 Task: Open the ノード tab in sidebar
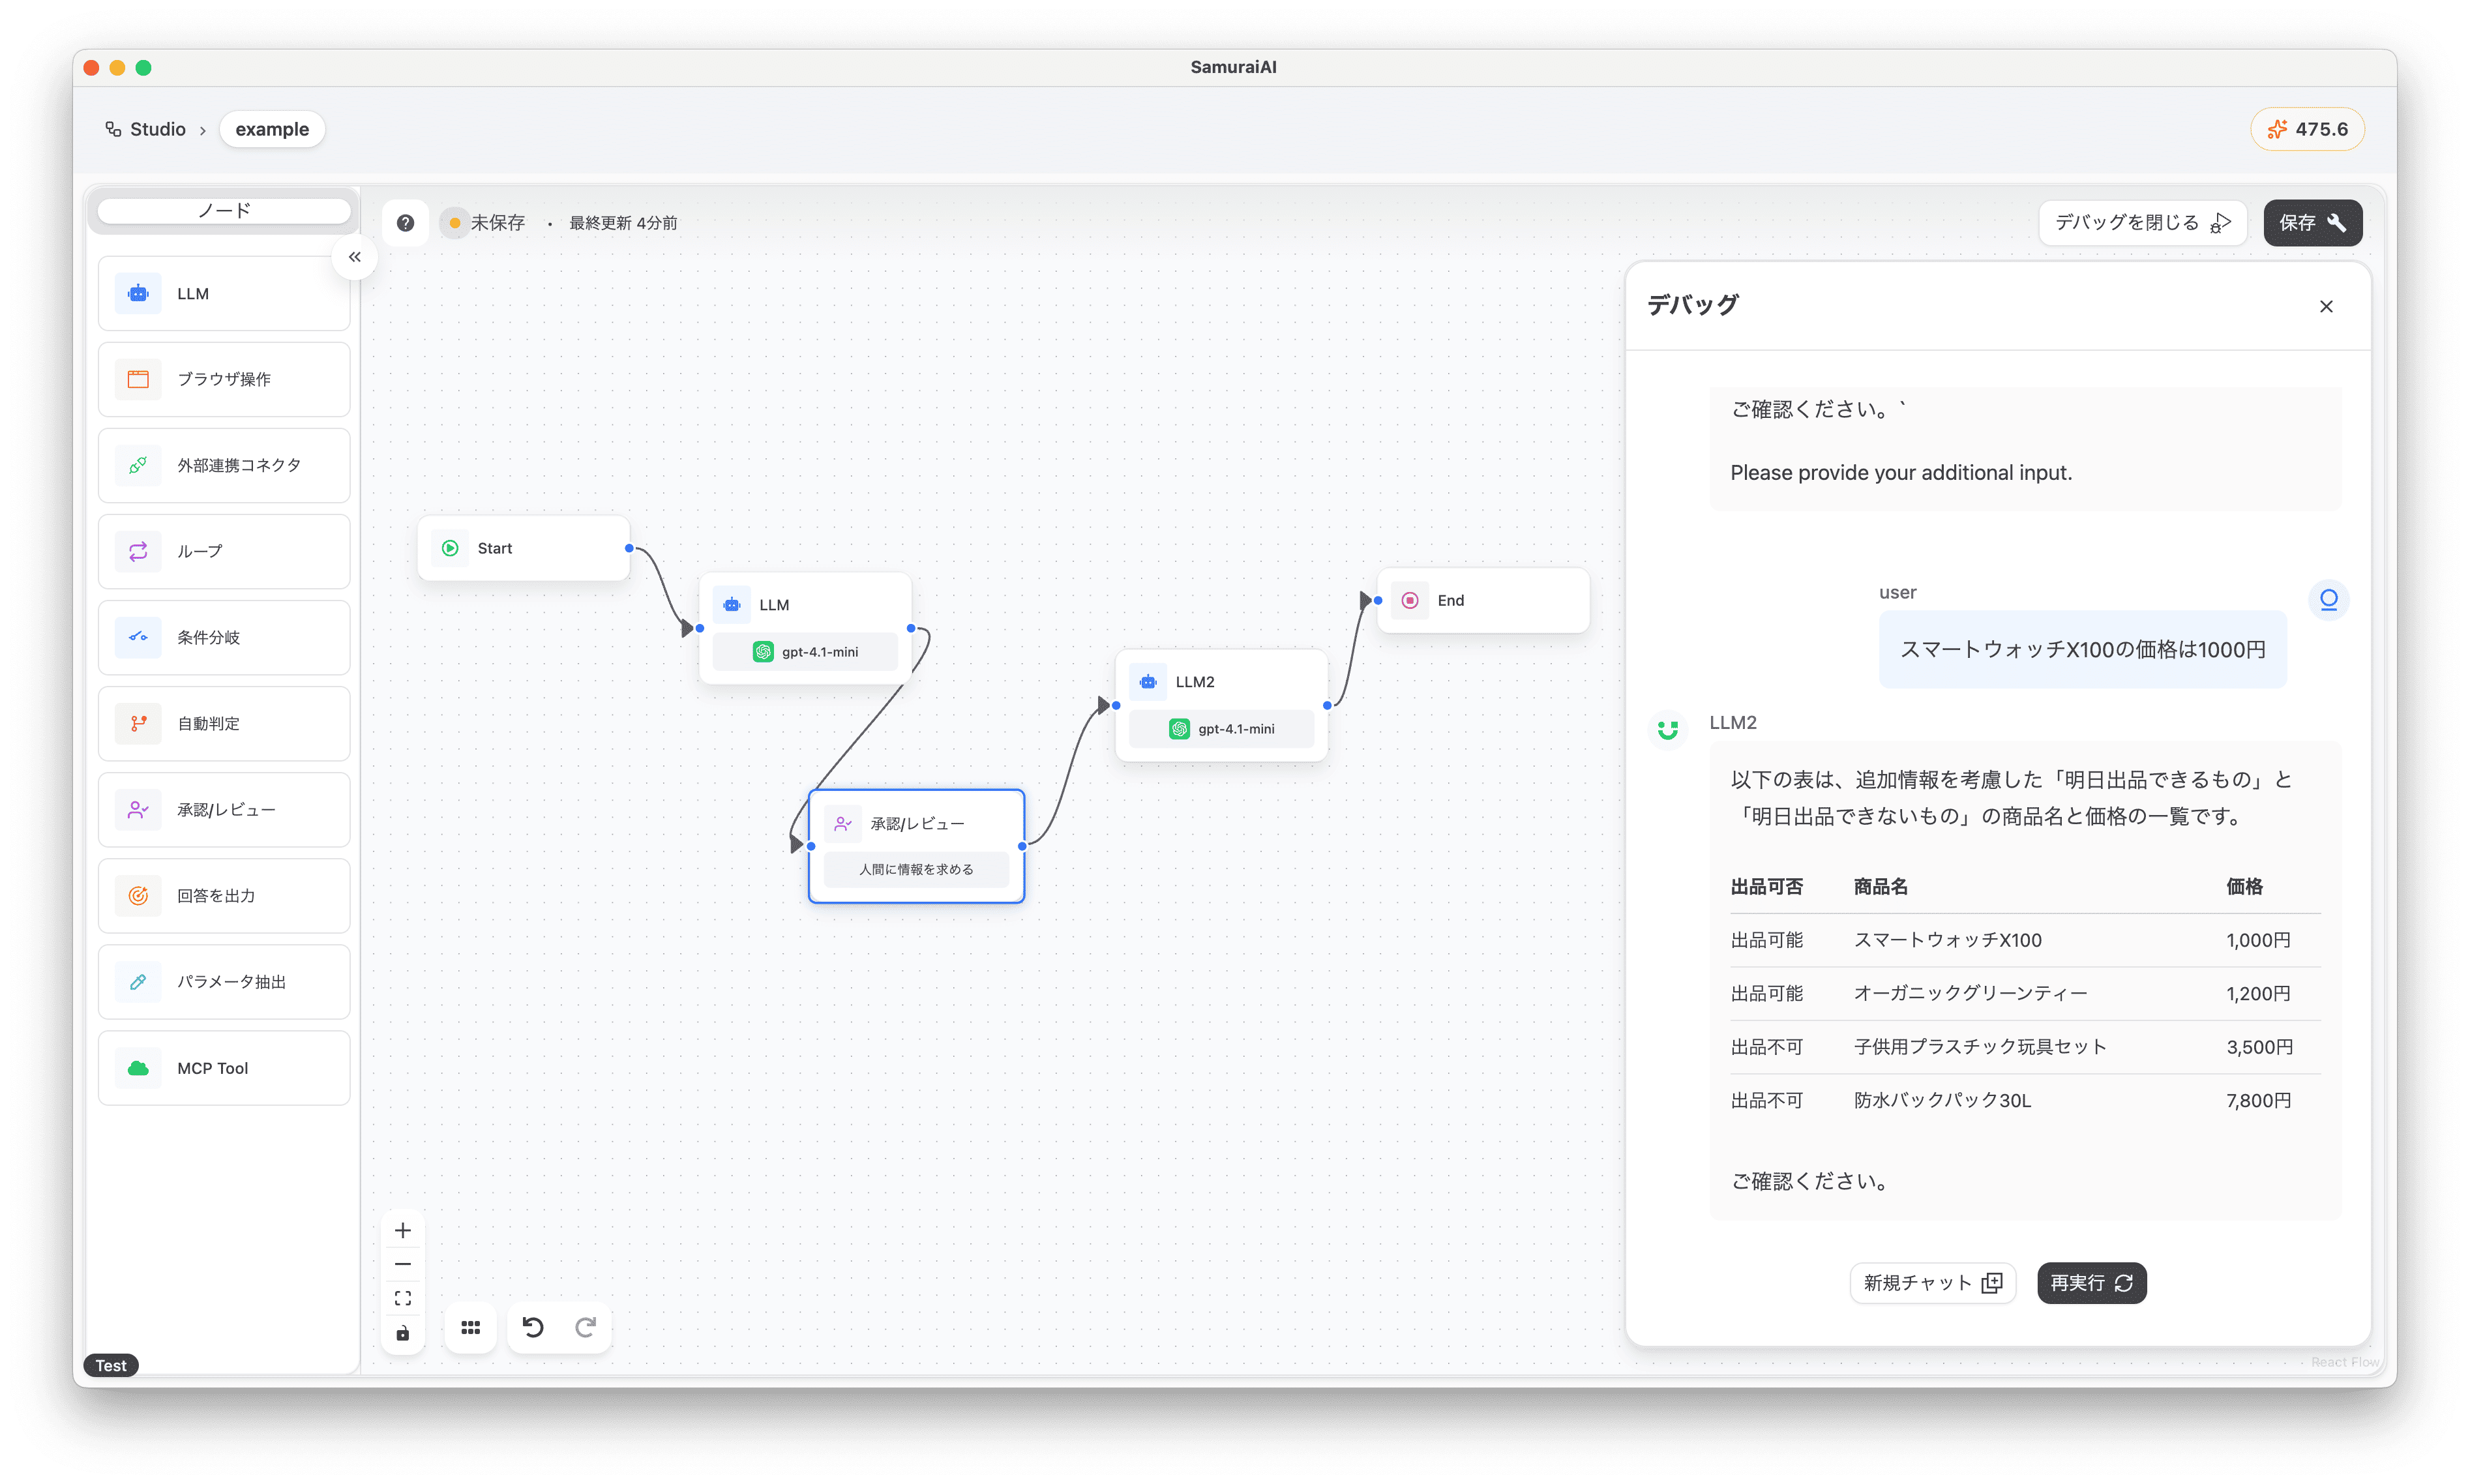(224, 211)
